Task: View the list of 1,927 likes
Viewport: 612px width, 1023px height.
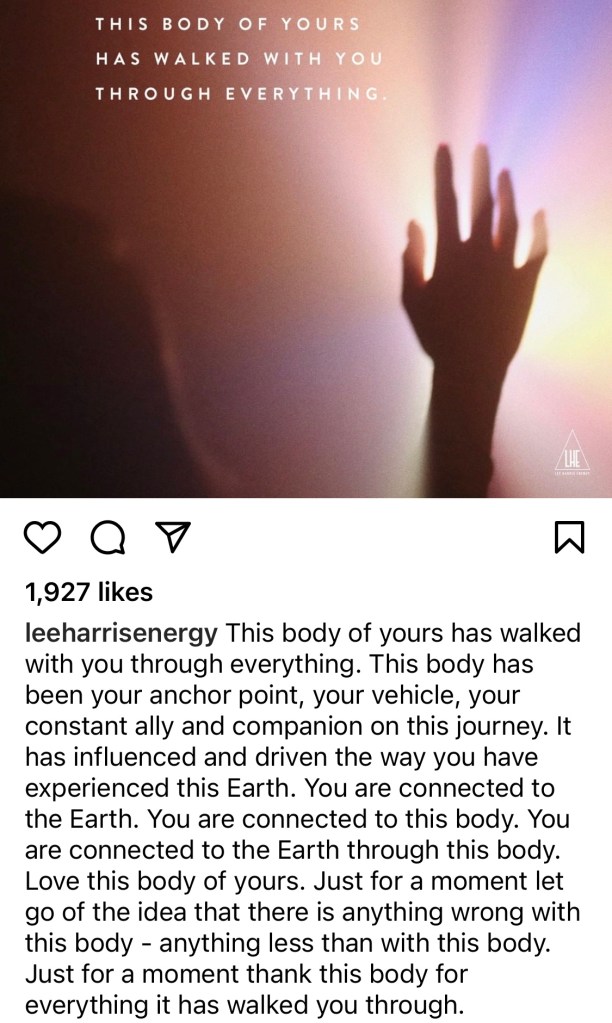Action: click(89, 592)
